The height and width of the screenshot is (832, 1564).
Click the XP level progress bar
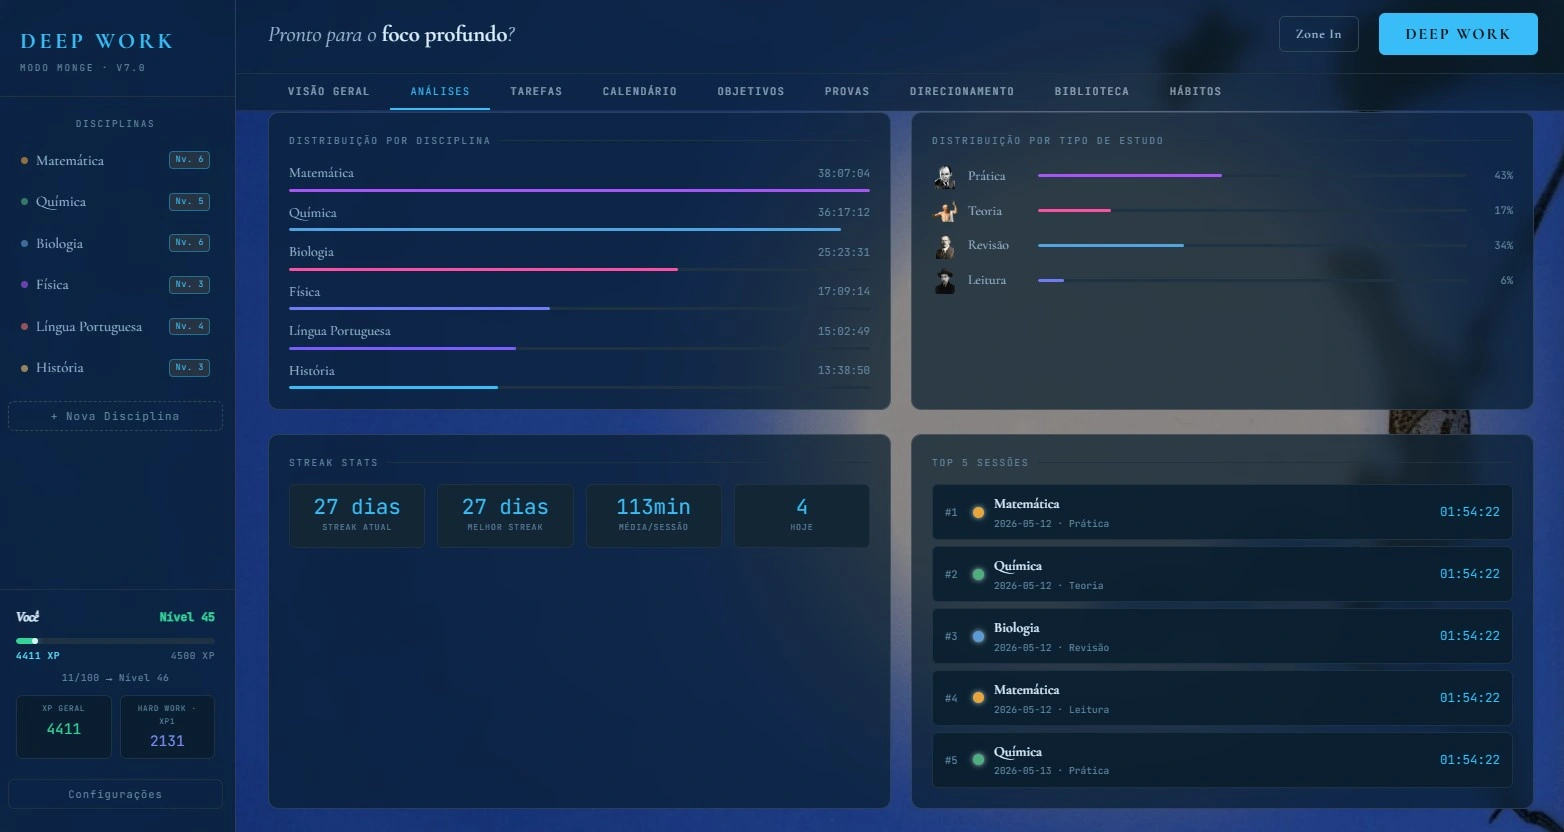pos(115,641)
